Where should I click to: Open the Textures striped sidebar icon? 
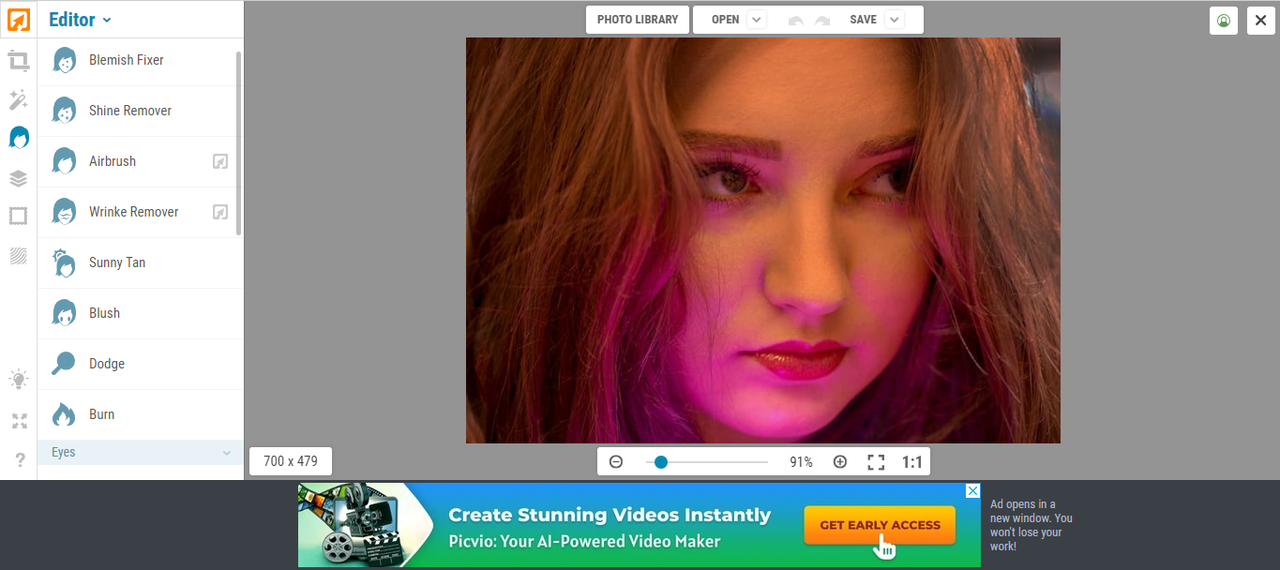point(18,256)
